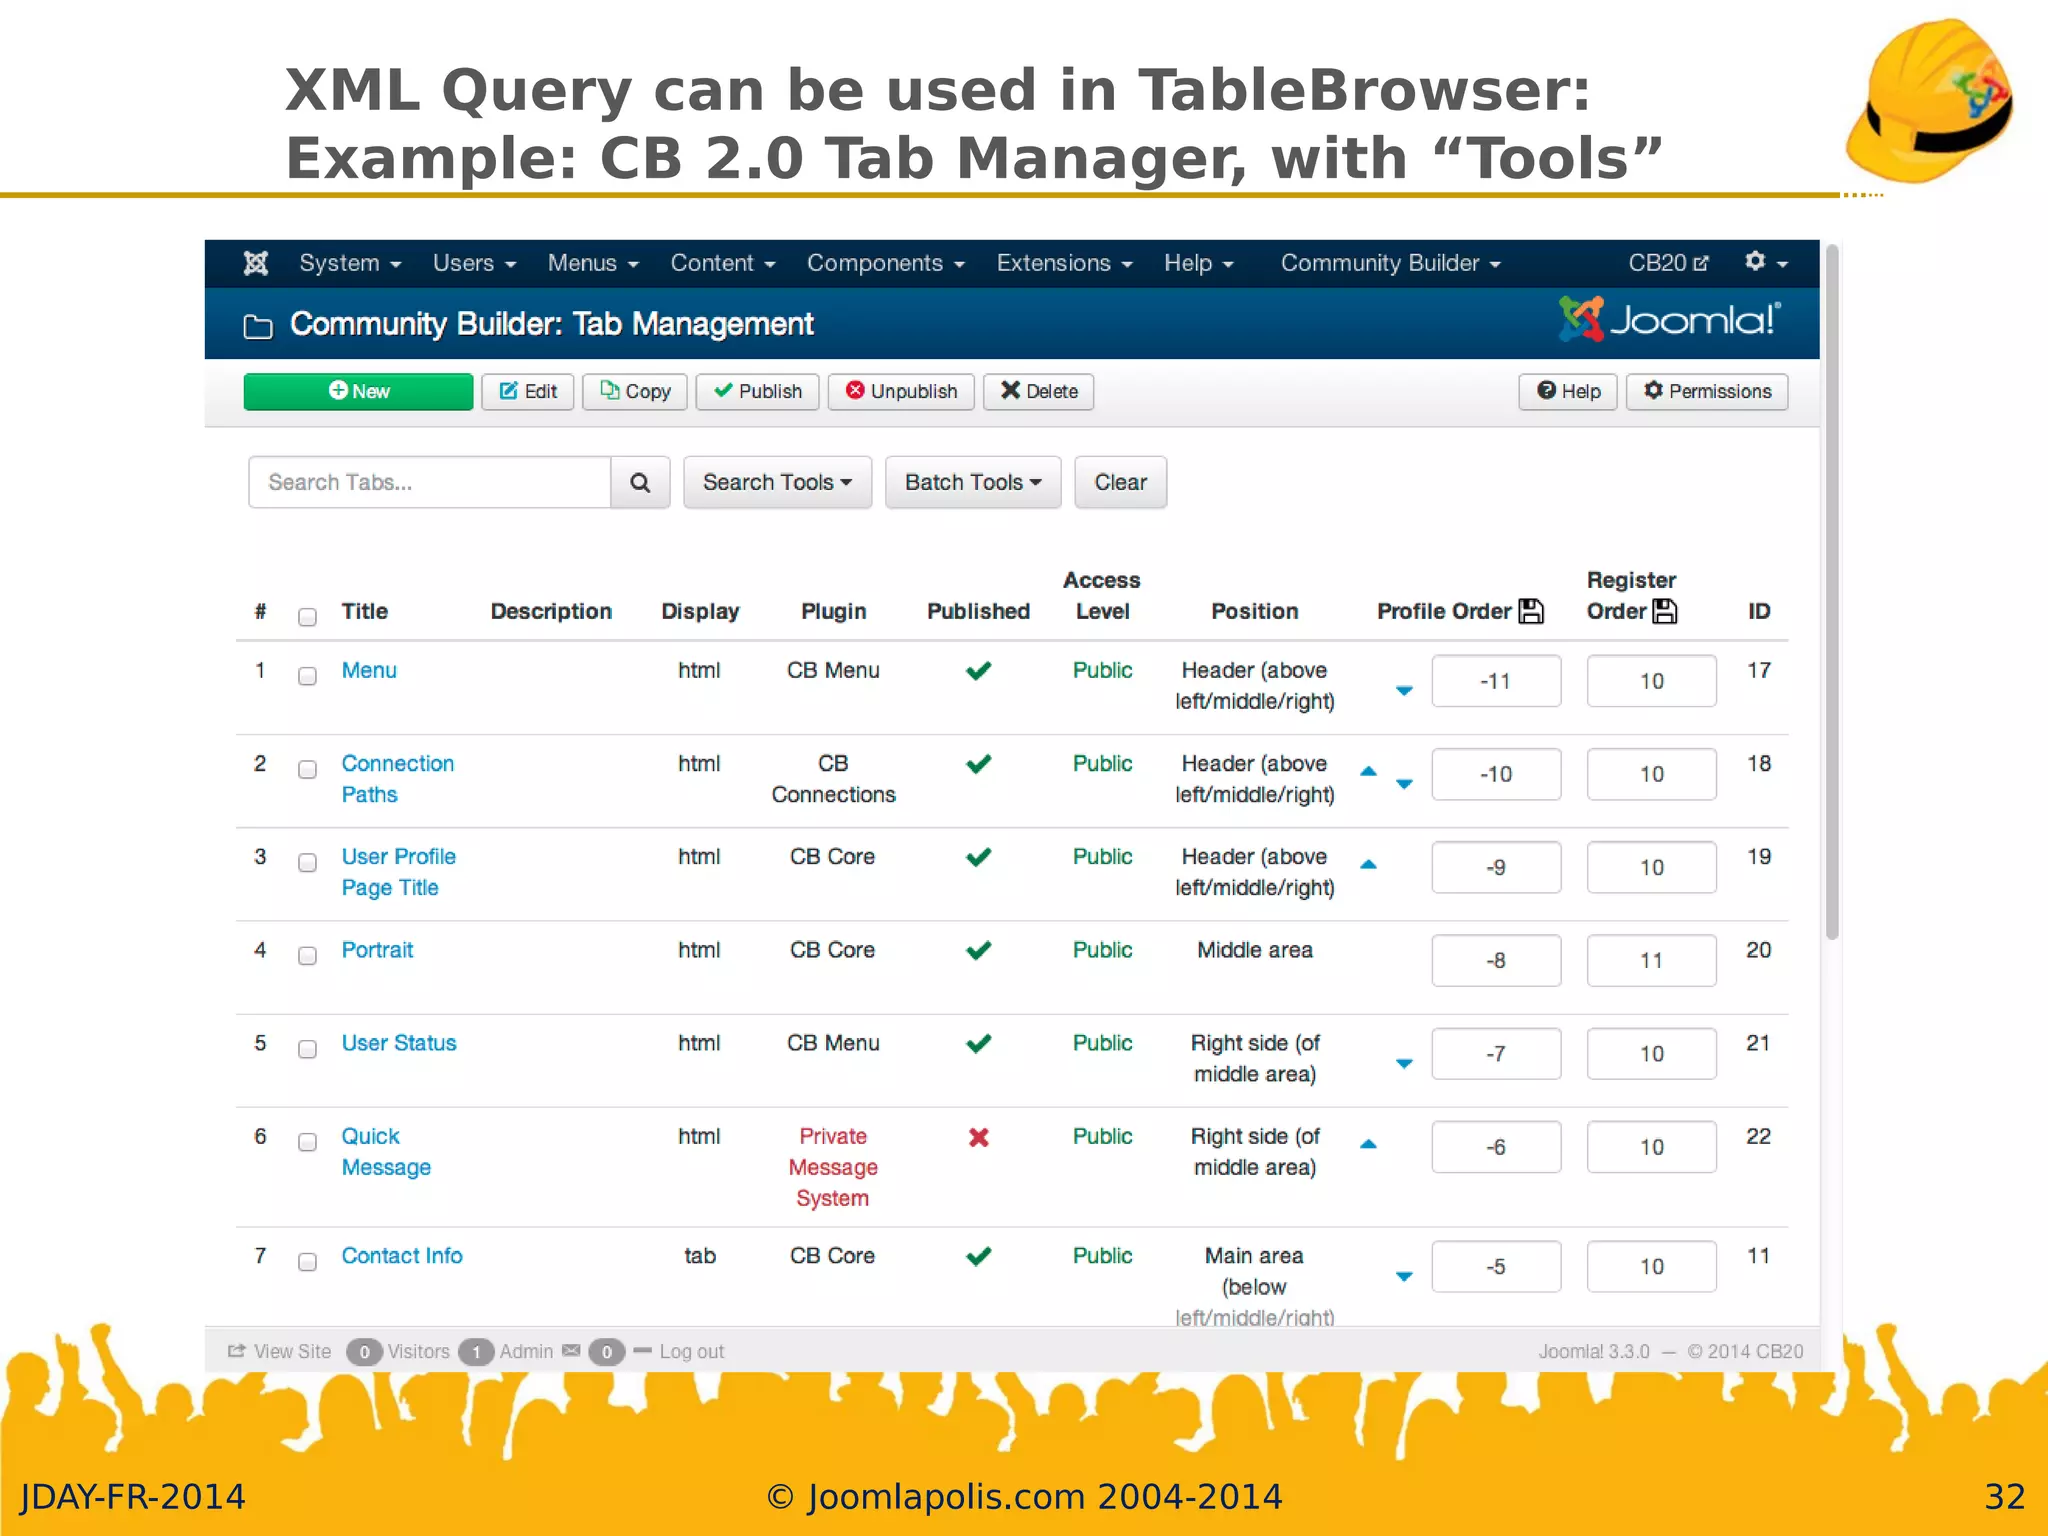The image size is (2048, 1536).
Task: Click View Site in footer
Action: point(280,1351)
